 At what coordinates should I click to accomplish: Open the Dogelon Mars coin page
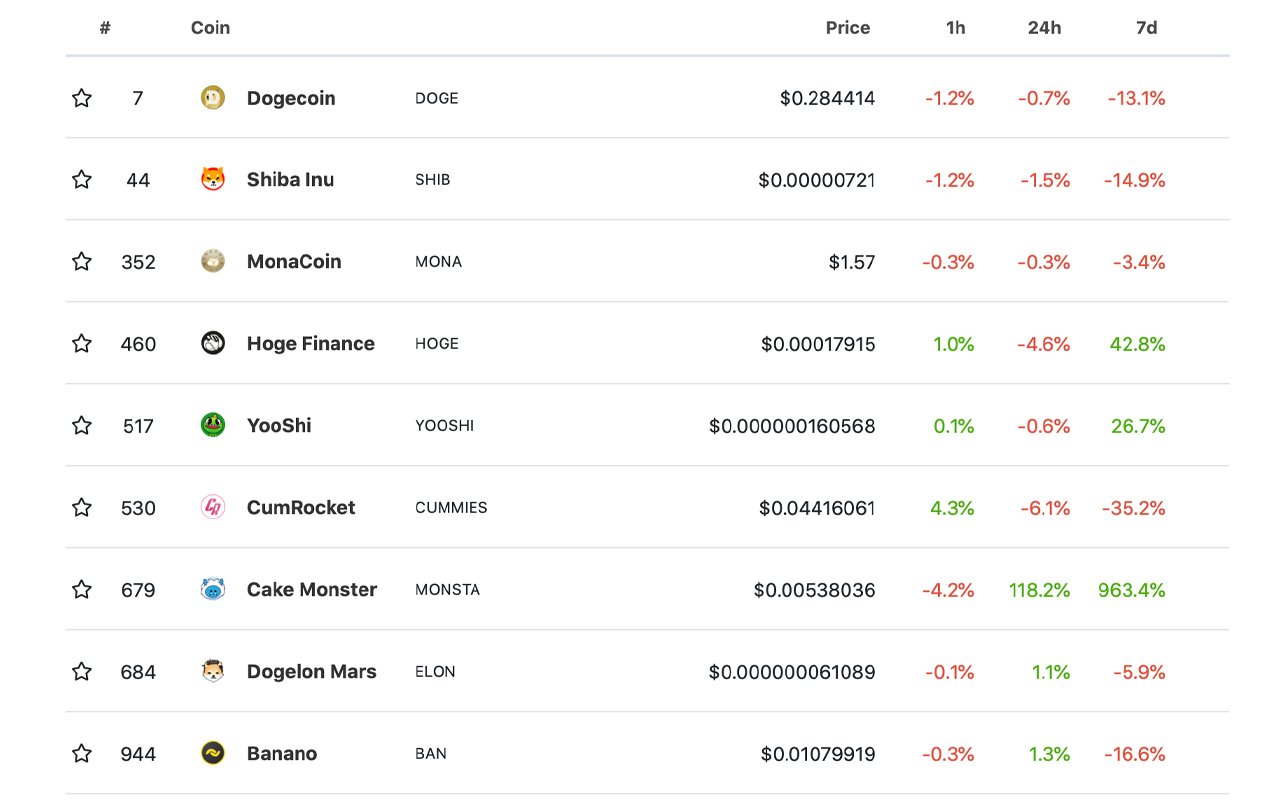pos(311,672)
